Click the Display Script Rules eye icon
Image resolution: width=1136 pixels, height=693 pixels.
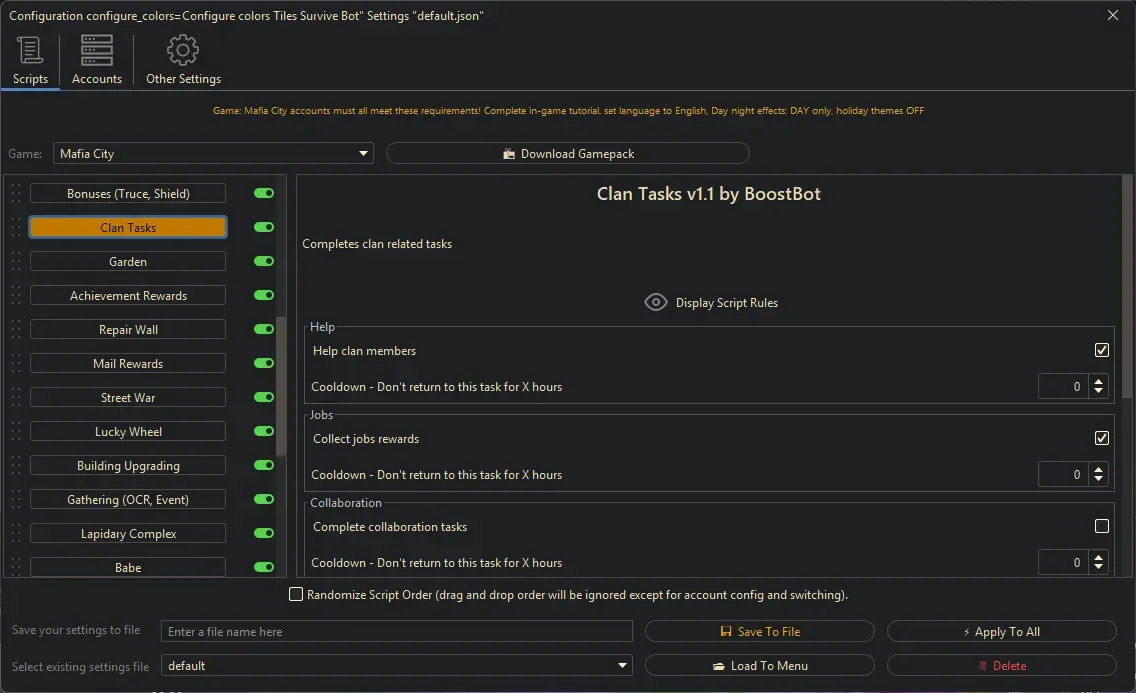656,301
